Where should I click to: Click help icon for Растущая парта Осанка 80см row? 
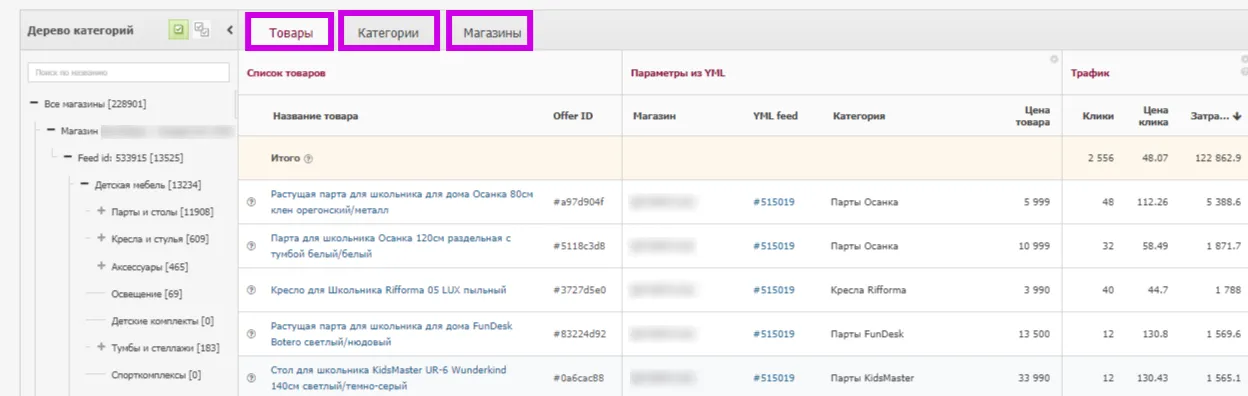coord(251,202)
